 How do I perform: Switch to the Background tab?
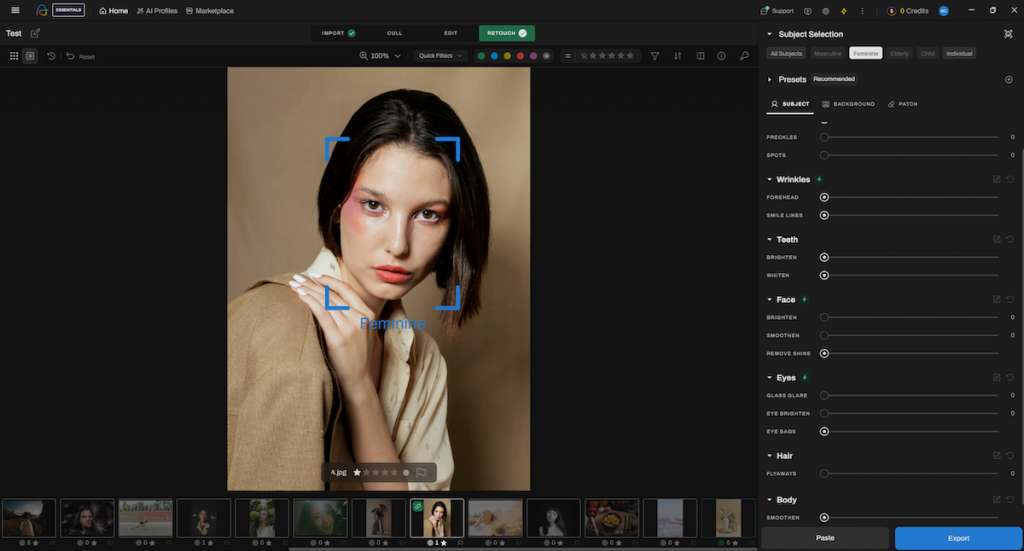(x=848, y=104)
